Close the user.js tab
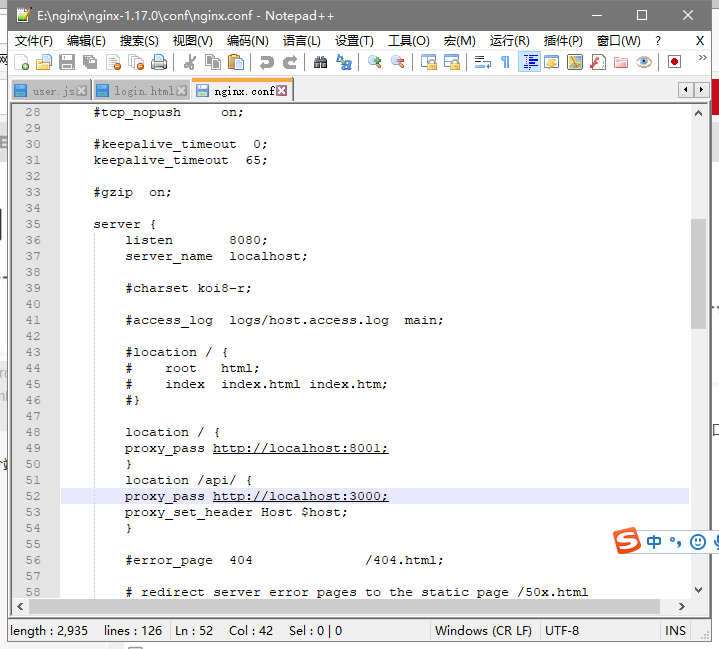719x649 pixels. [82, 91]
